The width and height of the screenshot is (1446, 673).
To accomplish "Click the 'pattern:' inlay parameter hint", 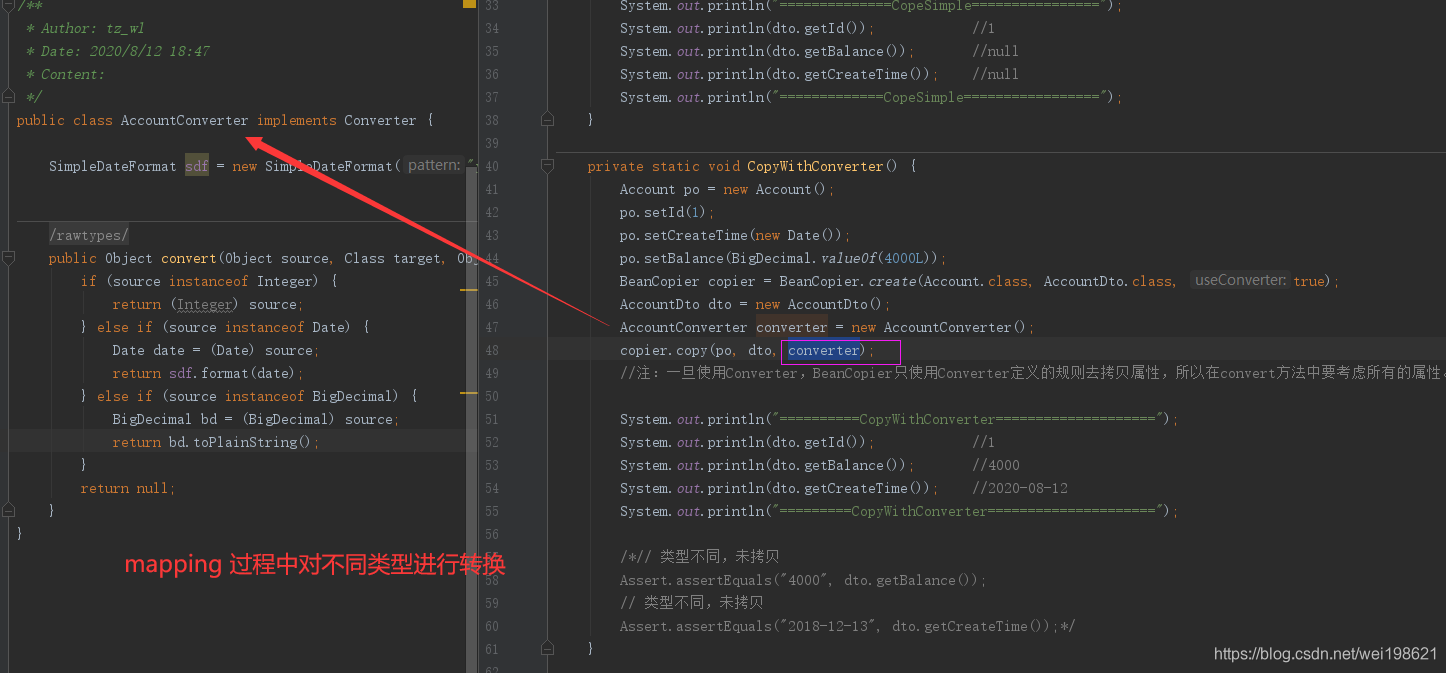I will [x=434, y=166].
